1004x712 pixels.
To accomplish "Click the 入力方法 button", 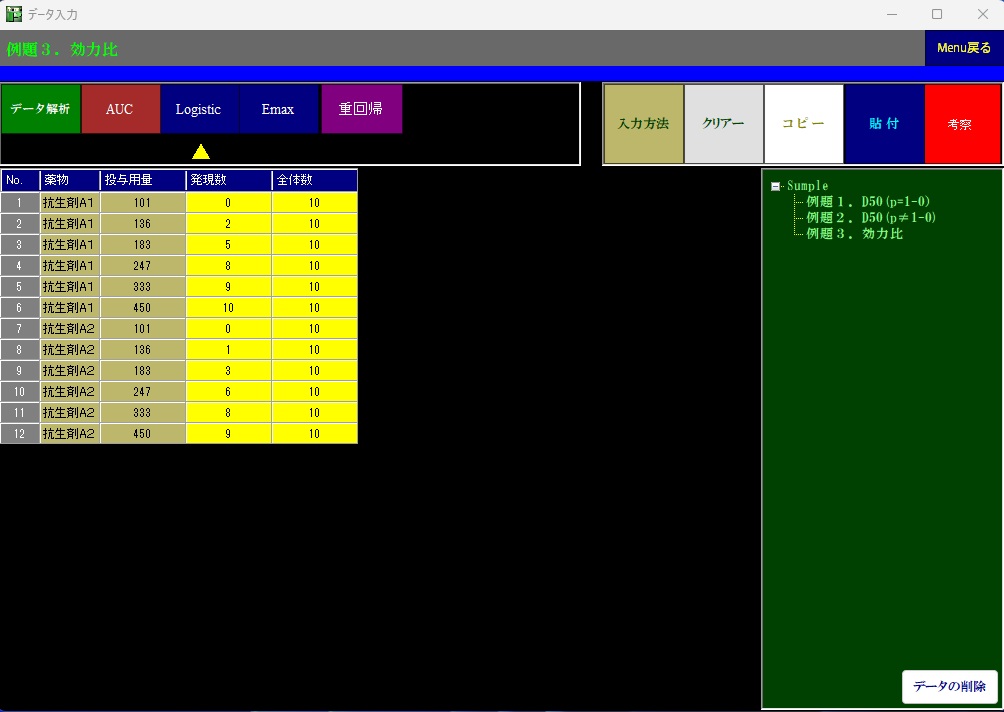I will pos(643,124).
